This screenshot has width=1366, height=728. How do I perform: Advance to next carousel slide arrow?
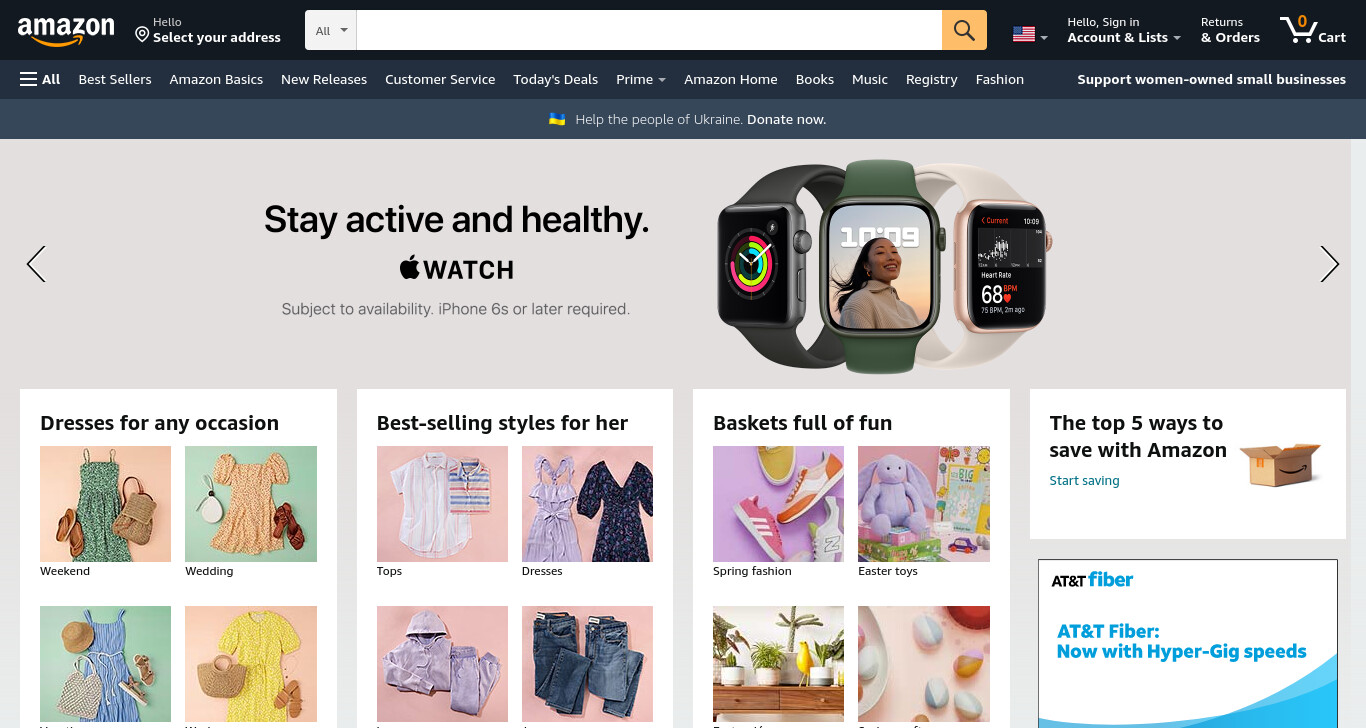point(1329,264)
